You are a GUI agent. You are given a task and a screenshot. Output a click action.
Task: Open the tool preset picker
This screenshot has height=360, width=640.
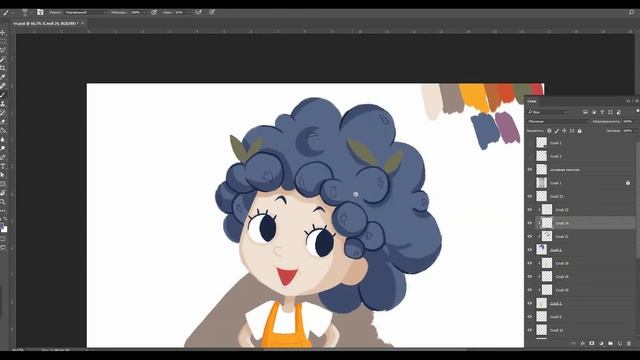coord(9,13)
